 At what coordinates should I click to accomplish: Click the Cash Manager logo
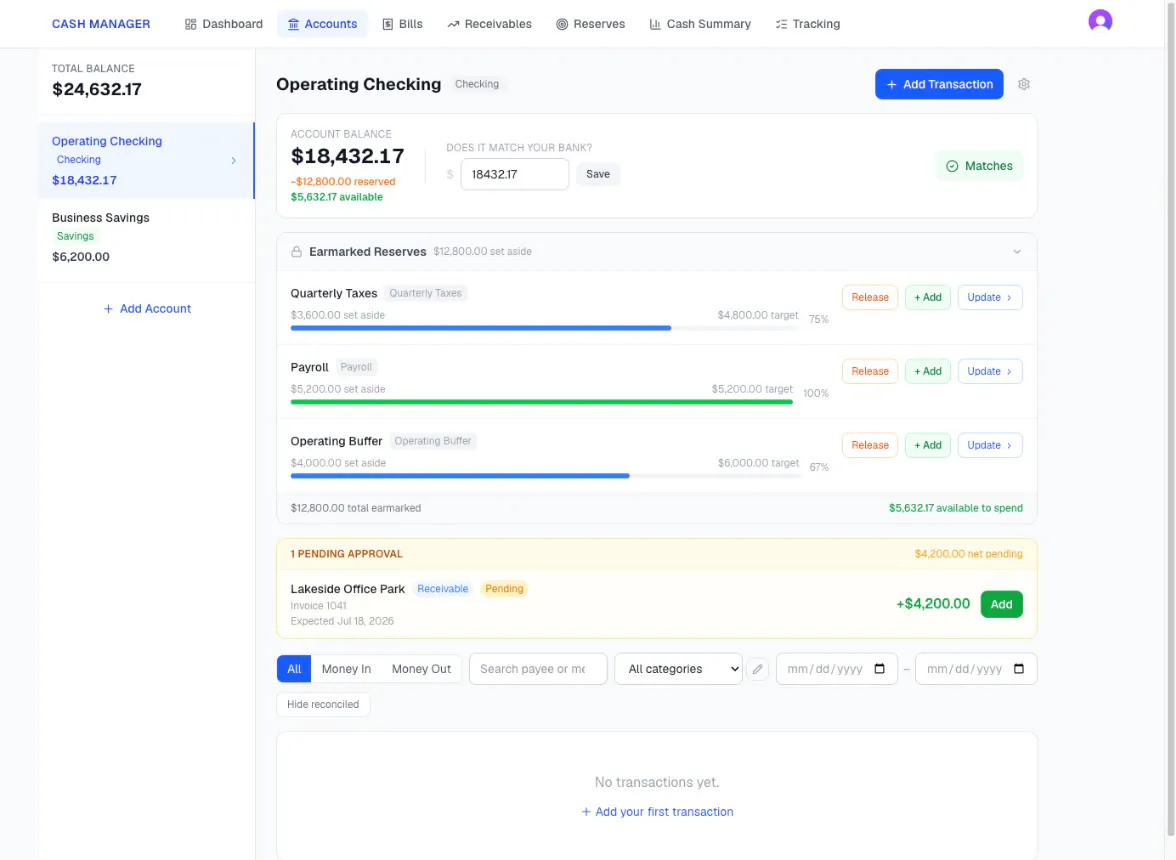[x=100, y=24]
